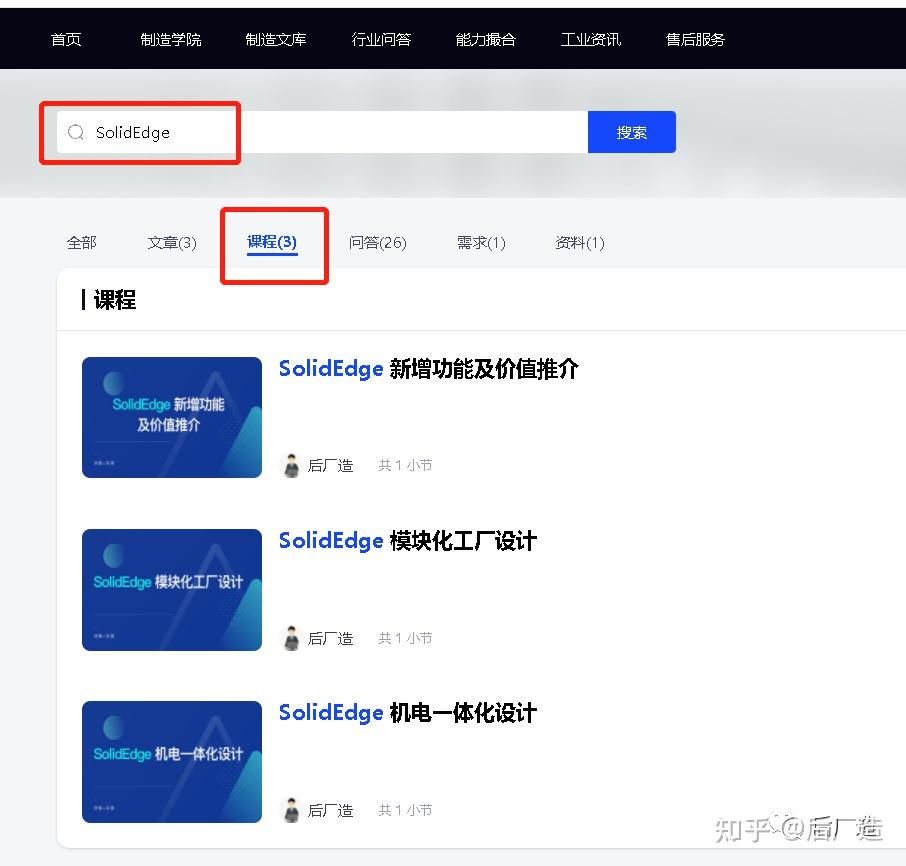
Task: Click the 后厂造 avatar on the first course
Action: point(291,464)
